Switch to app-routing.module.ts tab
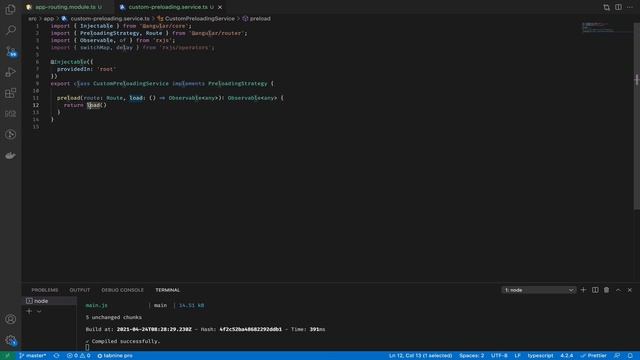Screen dimensions: 640x360 click(x=64, y=7)
